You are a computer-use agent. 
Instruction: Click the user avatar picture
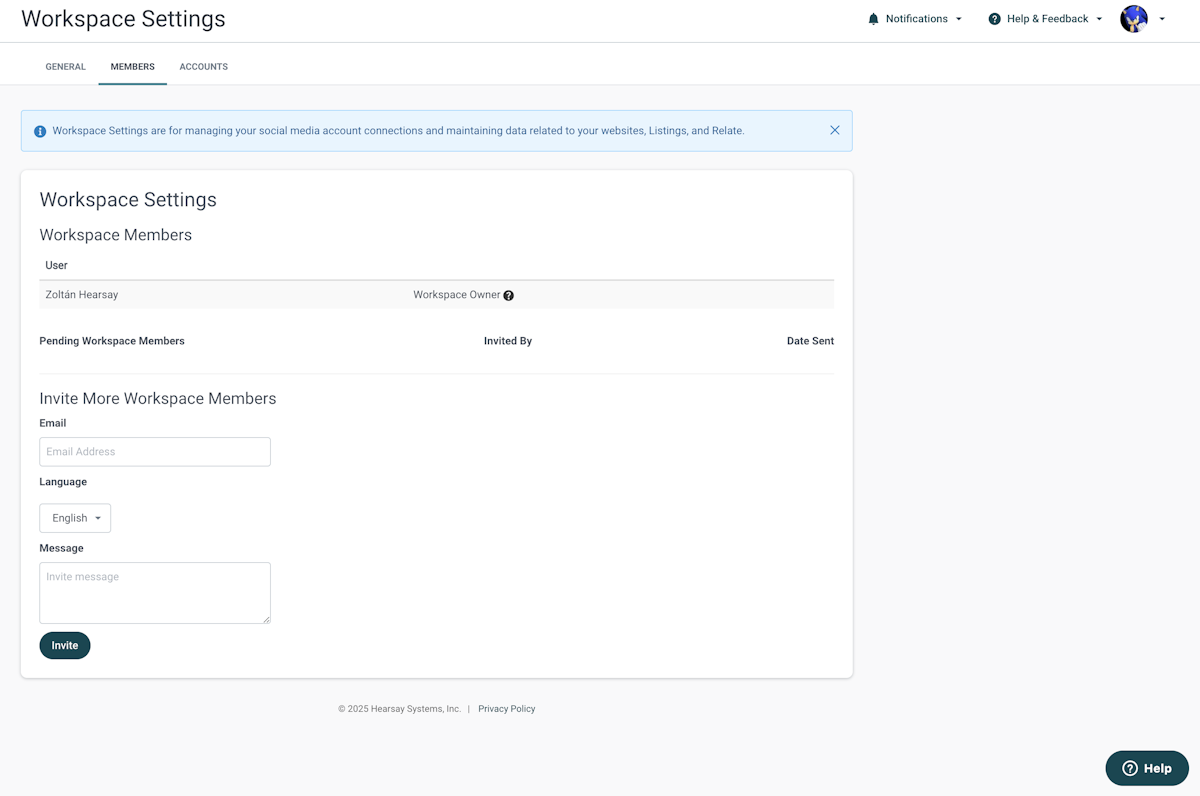[1134, 19]
